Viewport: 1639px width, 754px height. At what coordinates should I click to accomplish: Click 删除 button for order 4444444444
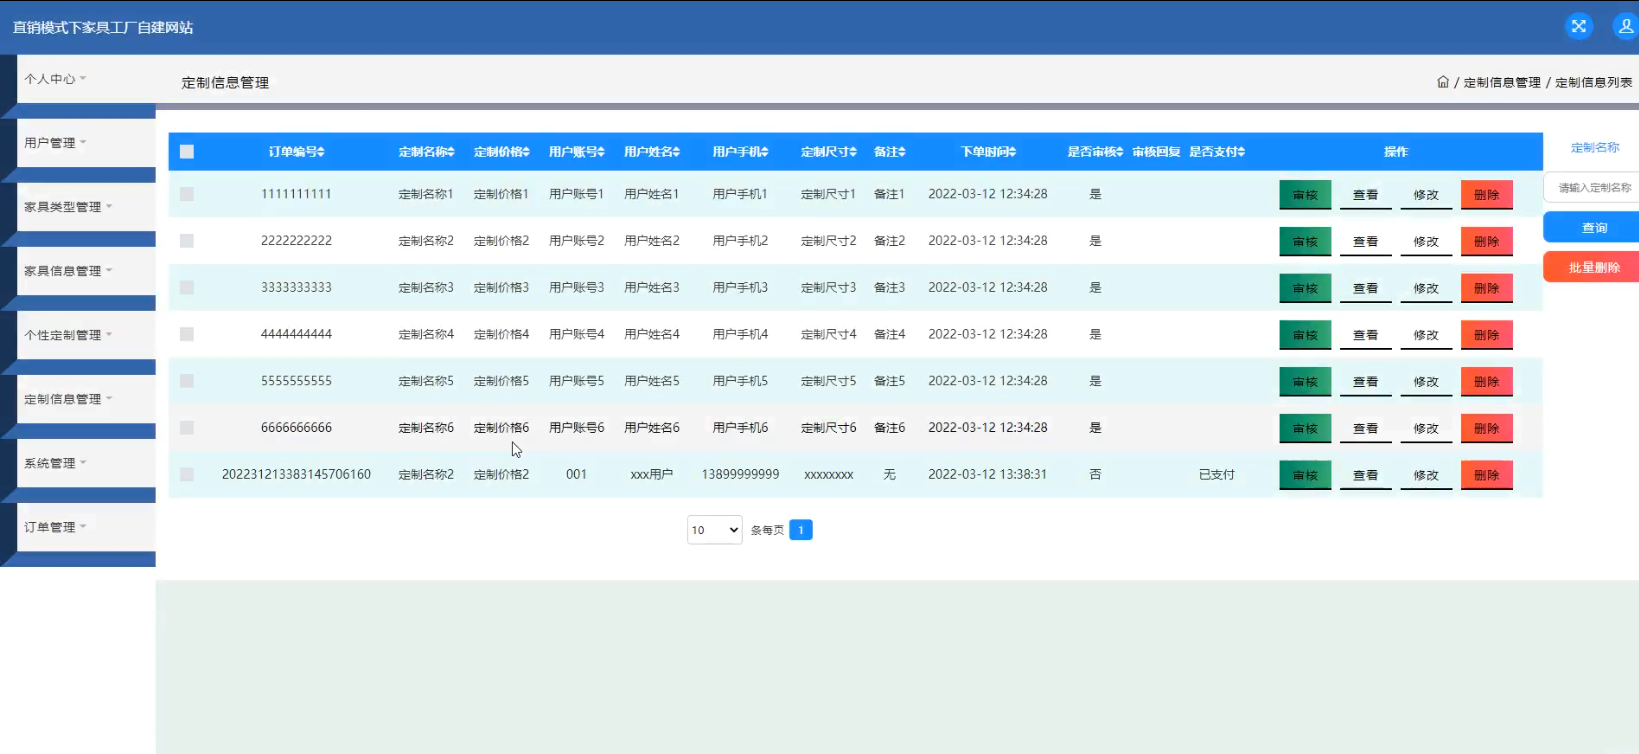(x=1487, y=335)
